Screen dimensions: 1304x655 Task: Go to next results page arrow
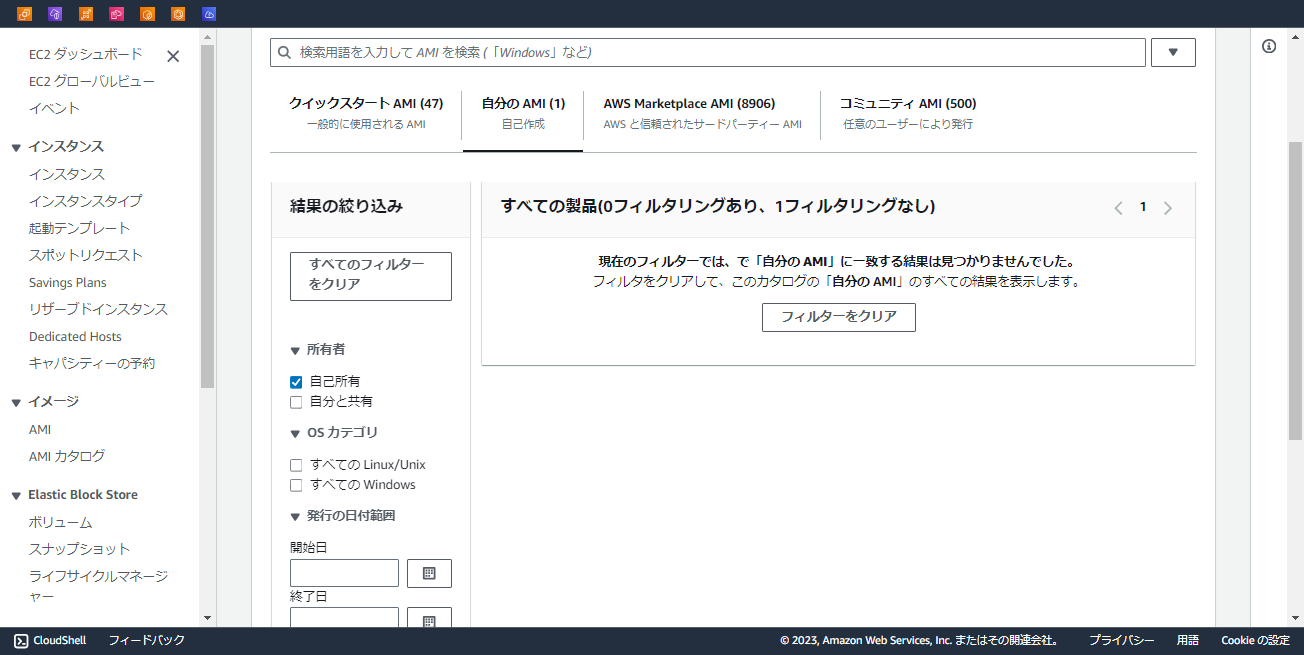pyautogui.click(x=1168, y=208)
